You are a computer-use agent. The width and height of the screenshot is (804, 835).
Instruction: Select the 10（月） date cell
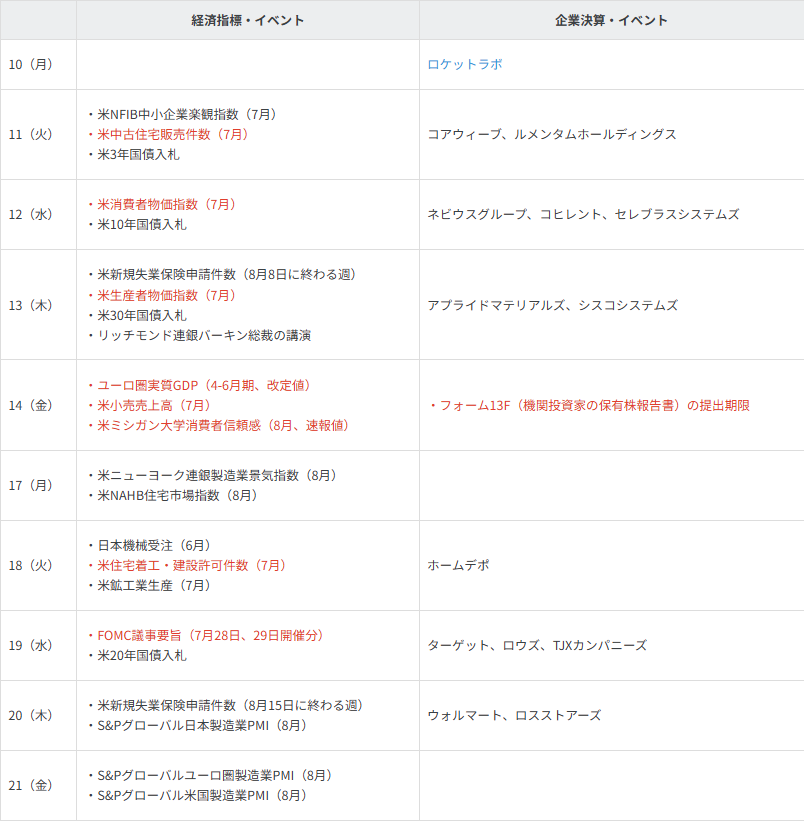[x=38, y=64]
